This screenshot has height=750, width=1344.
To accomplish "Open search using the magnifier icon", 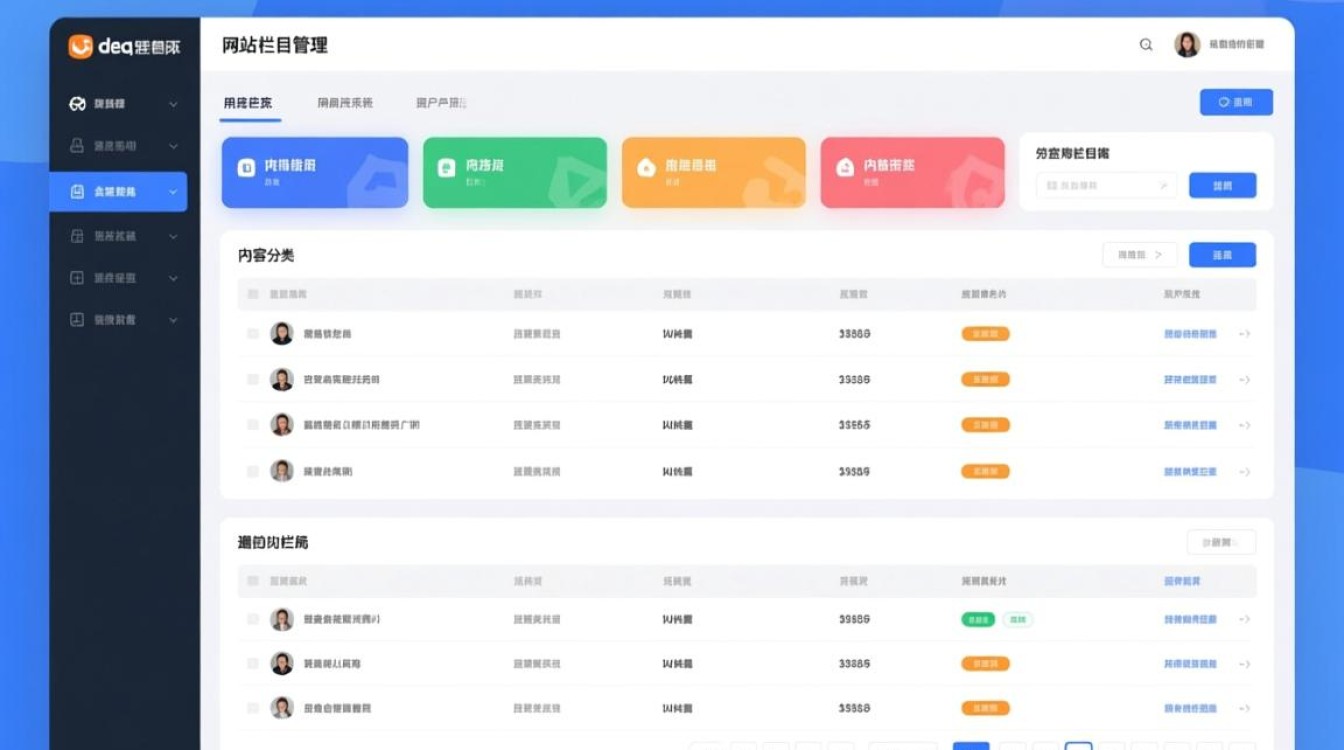I will (1146, 45).
